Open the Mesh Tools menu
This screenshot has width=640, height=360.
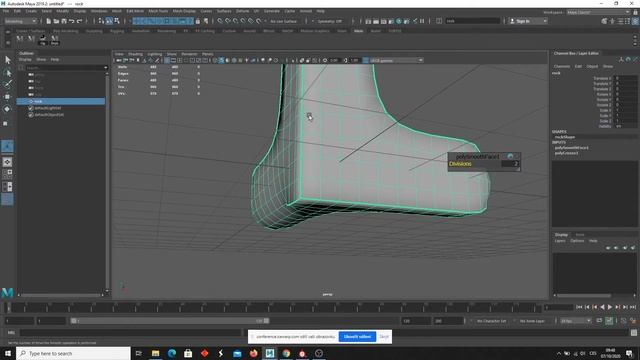[x=158, y=11]
